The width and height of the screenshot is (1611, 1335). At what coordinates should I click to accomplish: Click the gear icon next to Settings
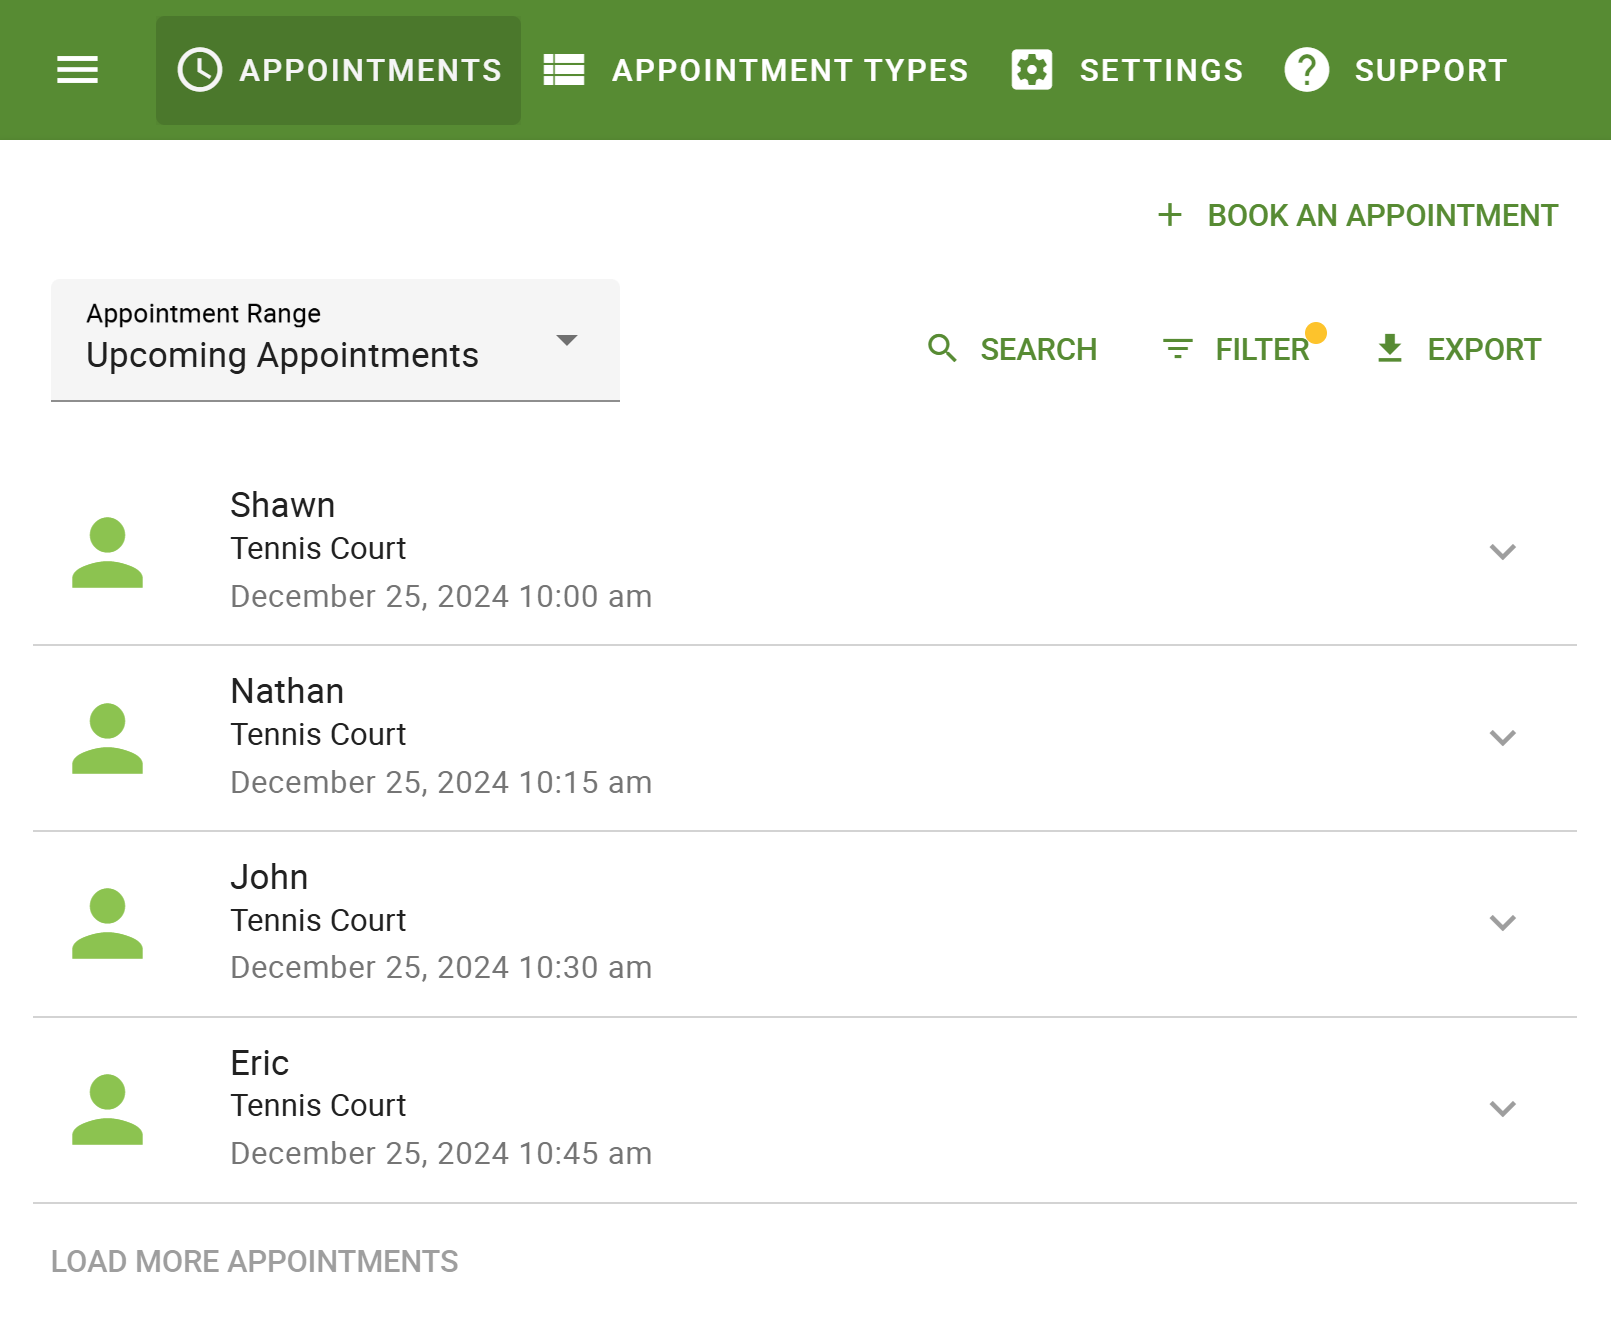click(x=1031, y=69)
